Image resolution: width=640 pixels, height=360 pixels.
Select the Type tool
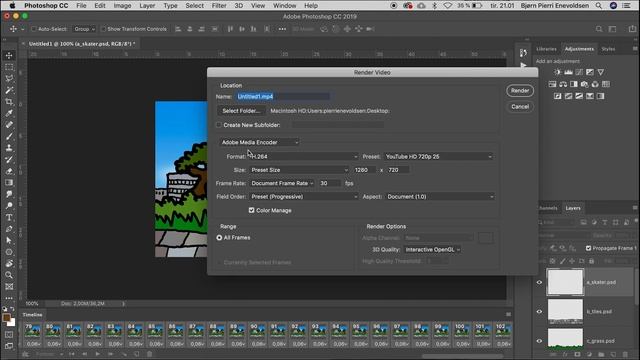pos(9,218)
